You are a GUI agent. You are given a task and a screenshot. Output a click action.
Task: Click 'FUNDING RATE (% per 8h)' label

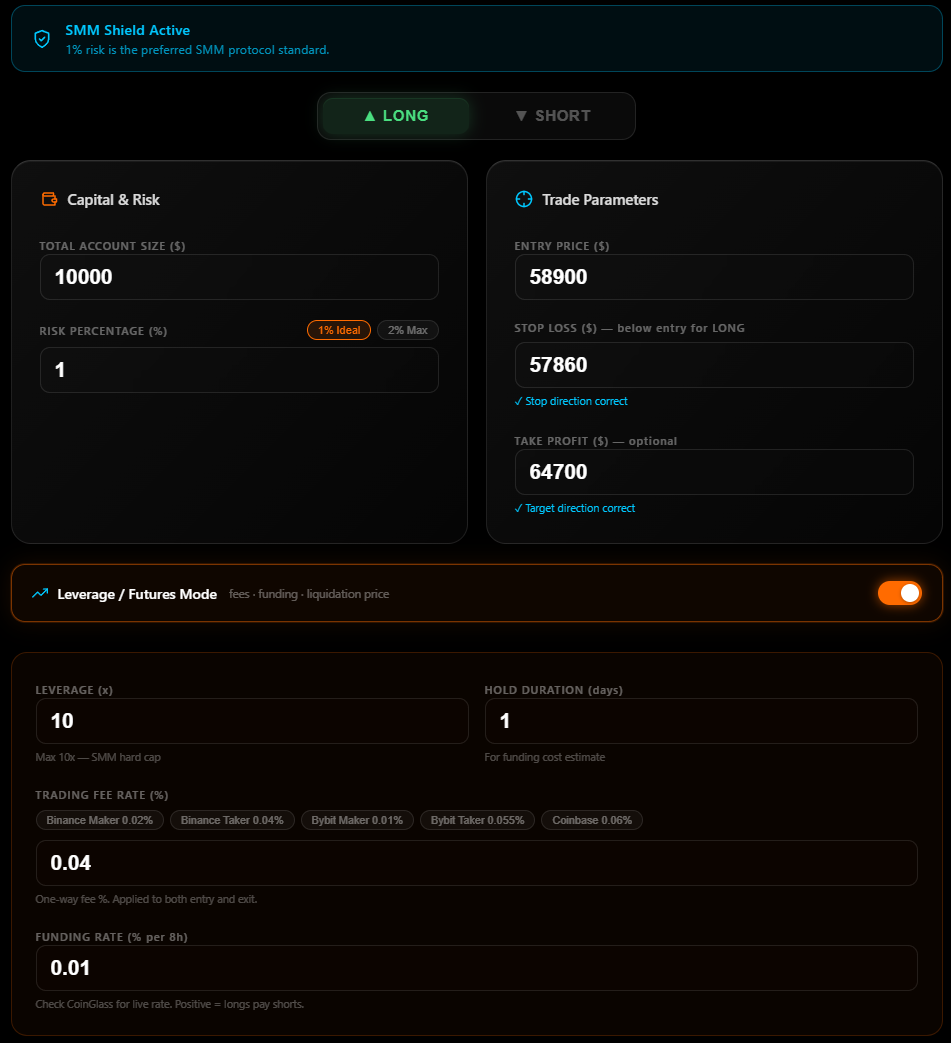click(x=112, y=937)
